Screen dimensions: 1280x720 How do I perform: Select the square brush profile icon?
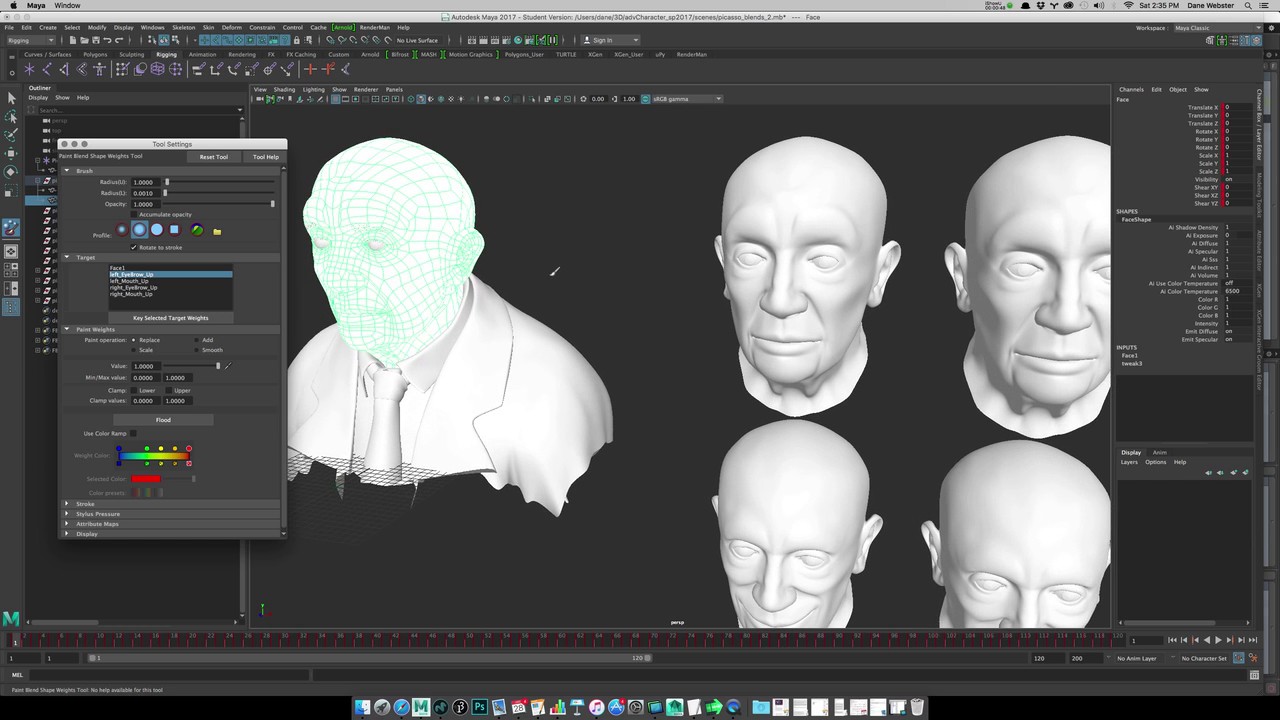coord(174,230)
